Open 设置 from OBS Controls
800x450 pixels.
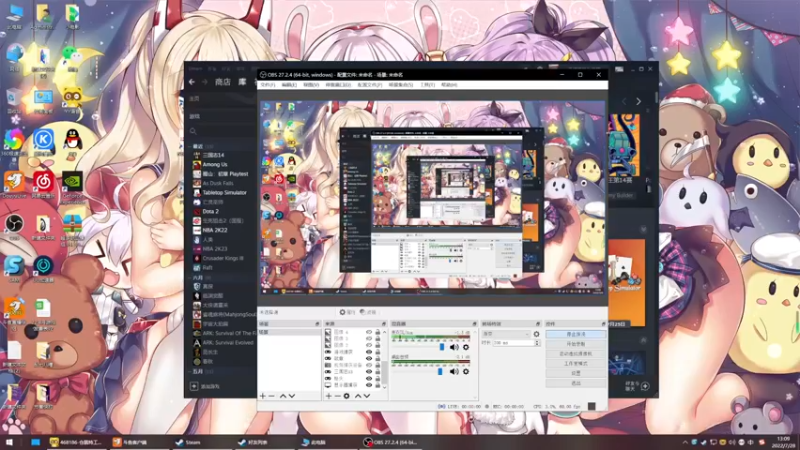[x=576, y=373]
